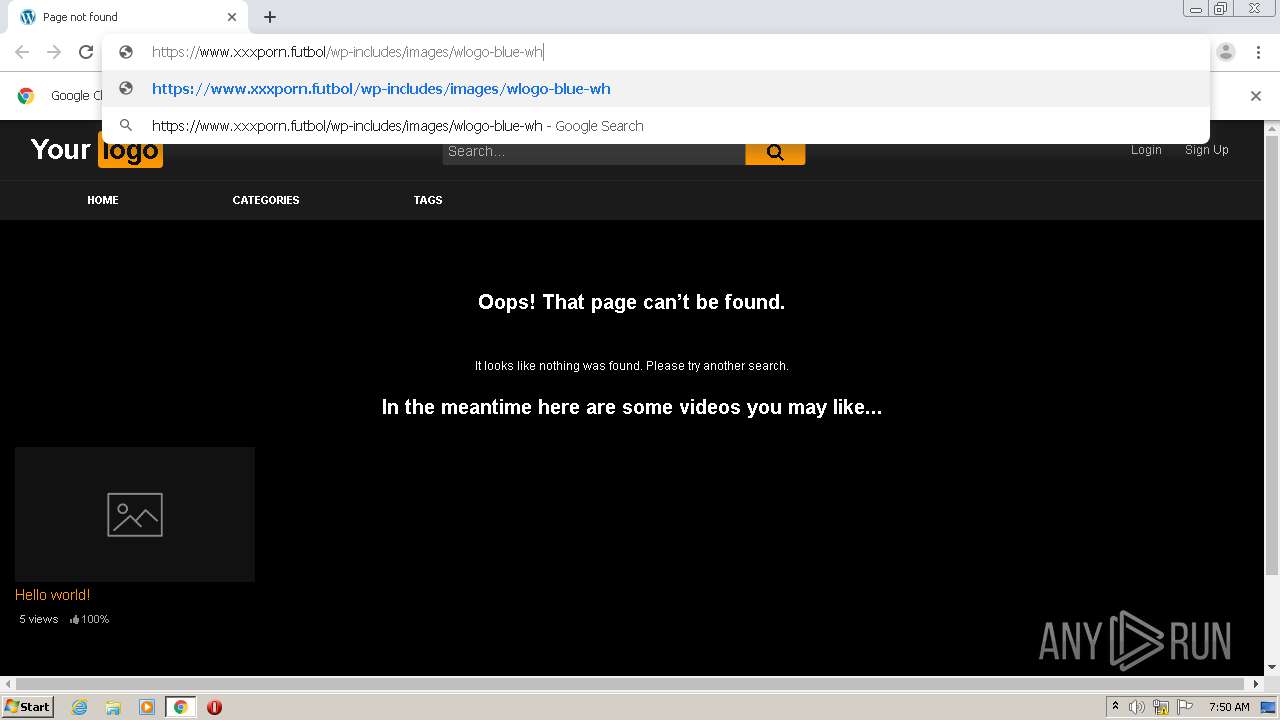Viewport: 1280px width, 720px height.
Task: Open the red Opera taskbar icon
Action: pyautogui.click(x=214, y=707)
